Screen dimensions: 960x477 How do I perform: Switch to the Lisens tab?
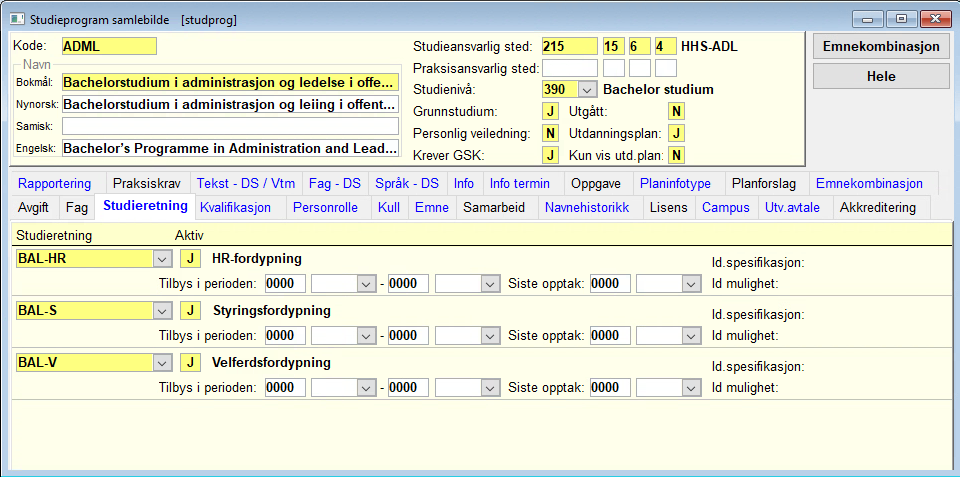(669, 208)
